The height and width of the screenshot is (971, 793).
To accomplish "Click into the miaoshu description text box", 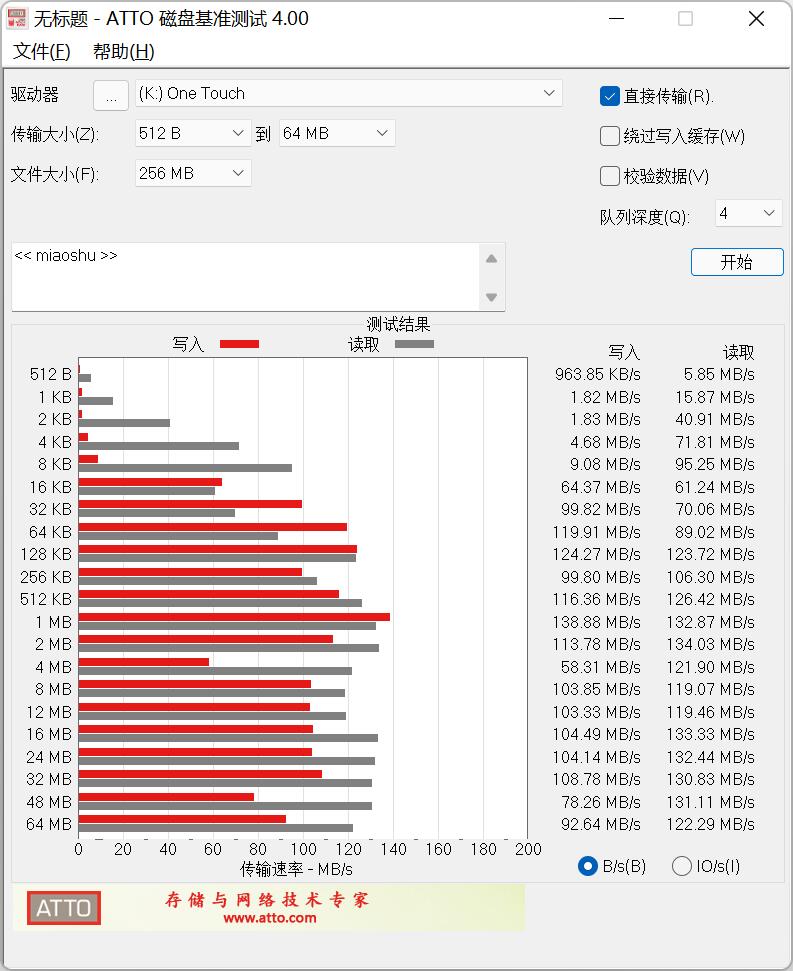I will coord(245,277).
